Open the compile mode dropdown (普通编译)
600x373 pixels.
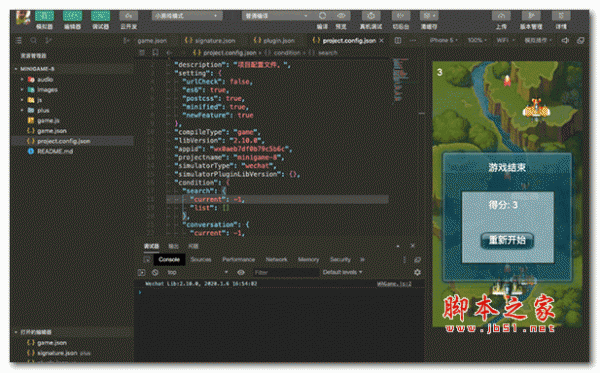coord(277,16)
